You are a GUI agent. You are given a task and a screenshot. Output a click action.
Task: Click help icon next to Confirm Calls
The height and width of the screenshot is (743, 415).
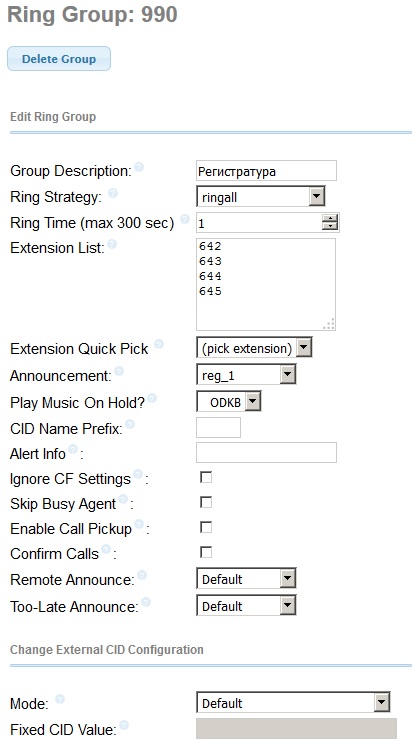point(106,549)
